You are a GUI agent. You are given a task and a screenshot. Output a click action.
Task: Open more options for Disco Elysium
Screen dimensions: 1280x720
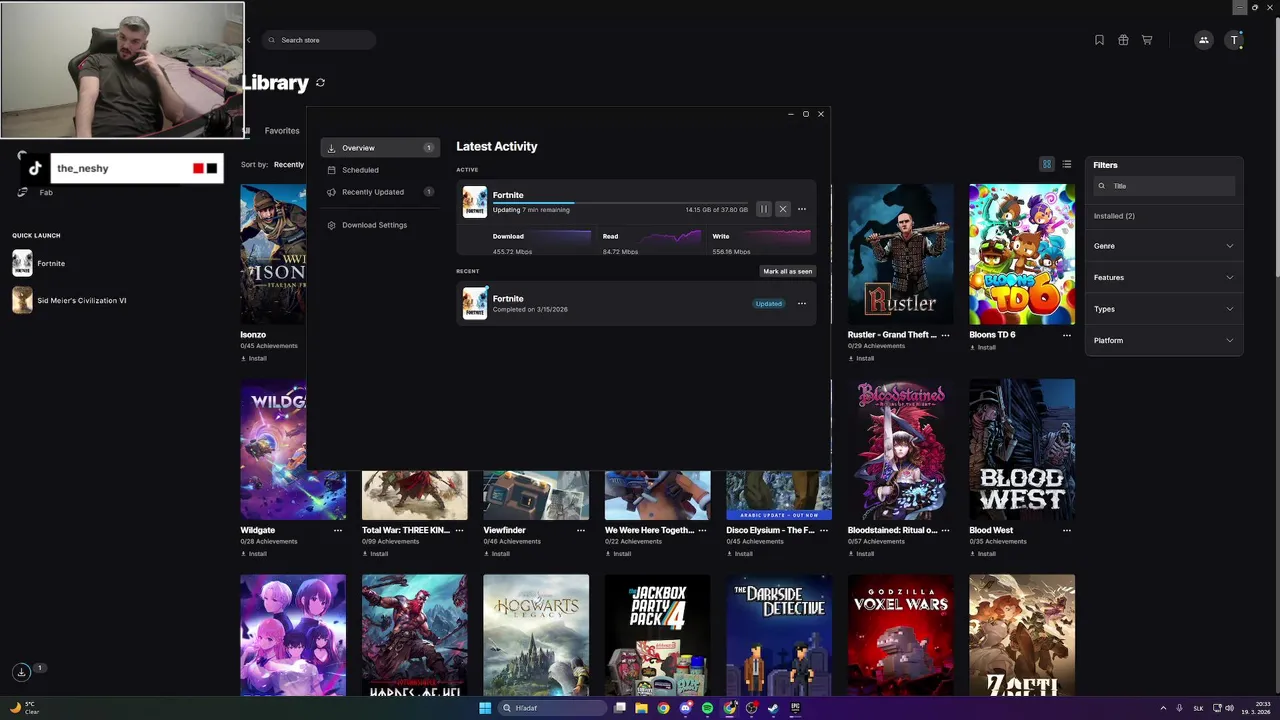(824, 530)
